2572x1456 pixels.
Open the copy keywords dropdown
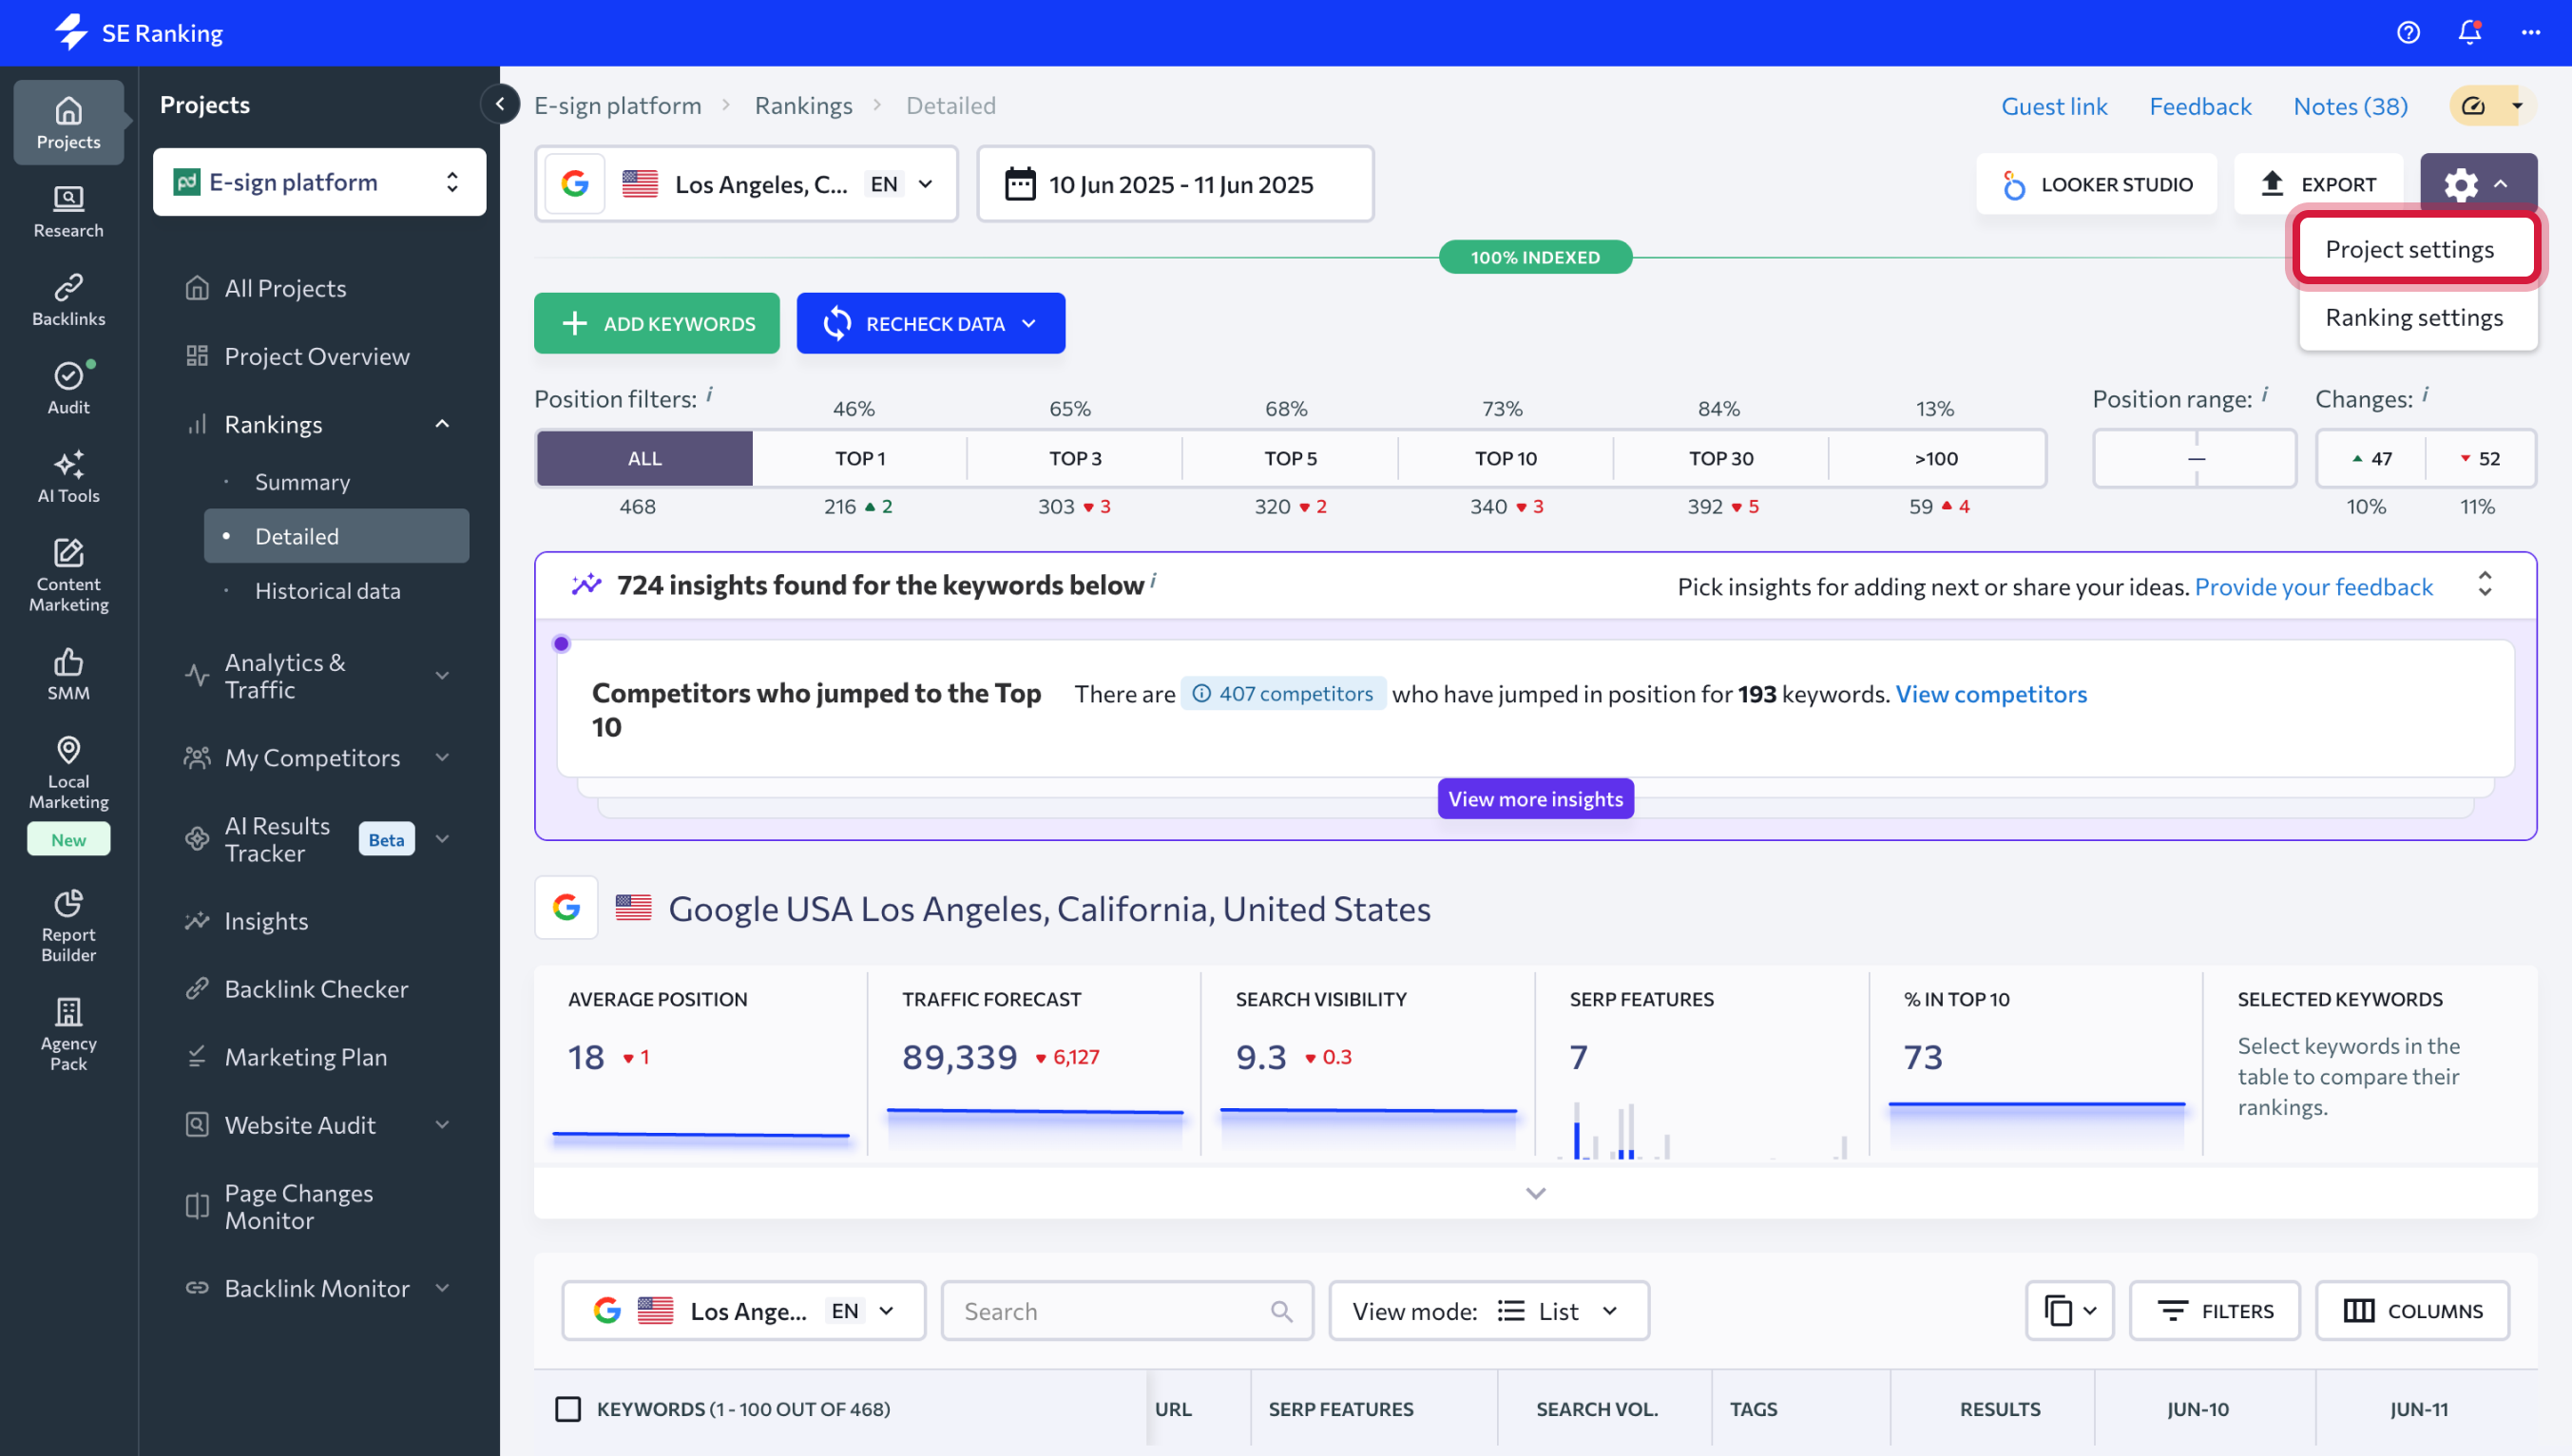2069,1311
